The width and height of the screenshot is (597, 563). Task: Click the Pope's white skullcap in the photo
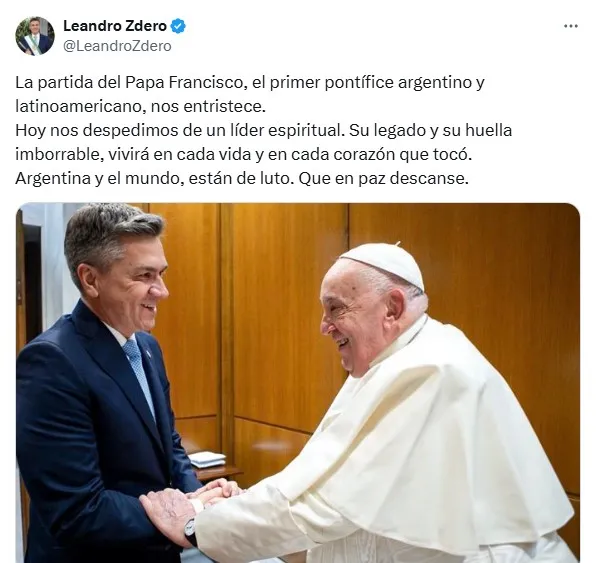tap(384, 263)
